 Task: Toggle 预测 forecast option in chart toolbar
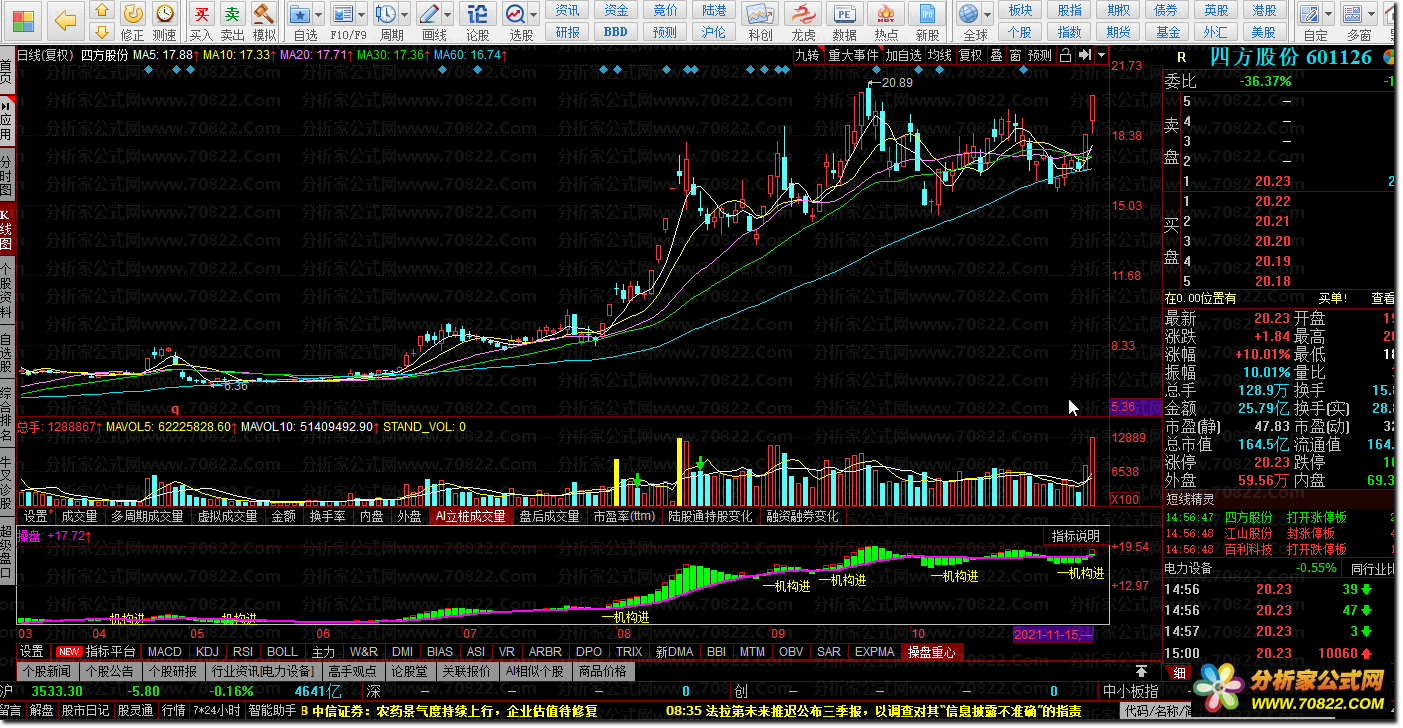pos(1040,56)
